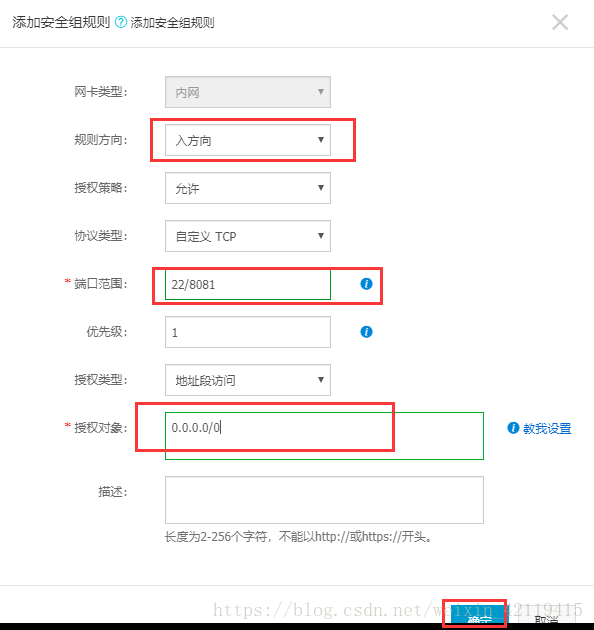Click the 优先级 input field with 1

tap(248, 332)
